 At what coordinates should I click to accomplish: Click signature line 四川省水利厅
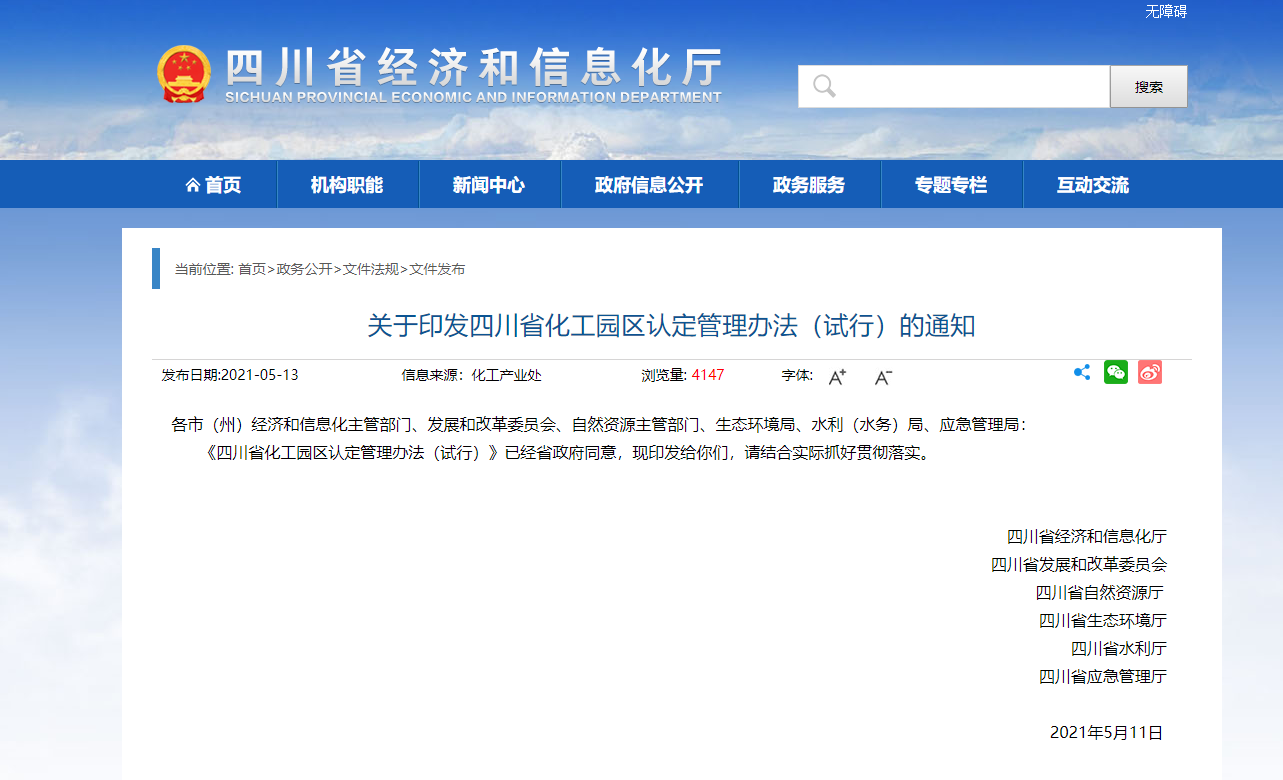tap(1119, 649)
